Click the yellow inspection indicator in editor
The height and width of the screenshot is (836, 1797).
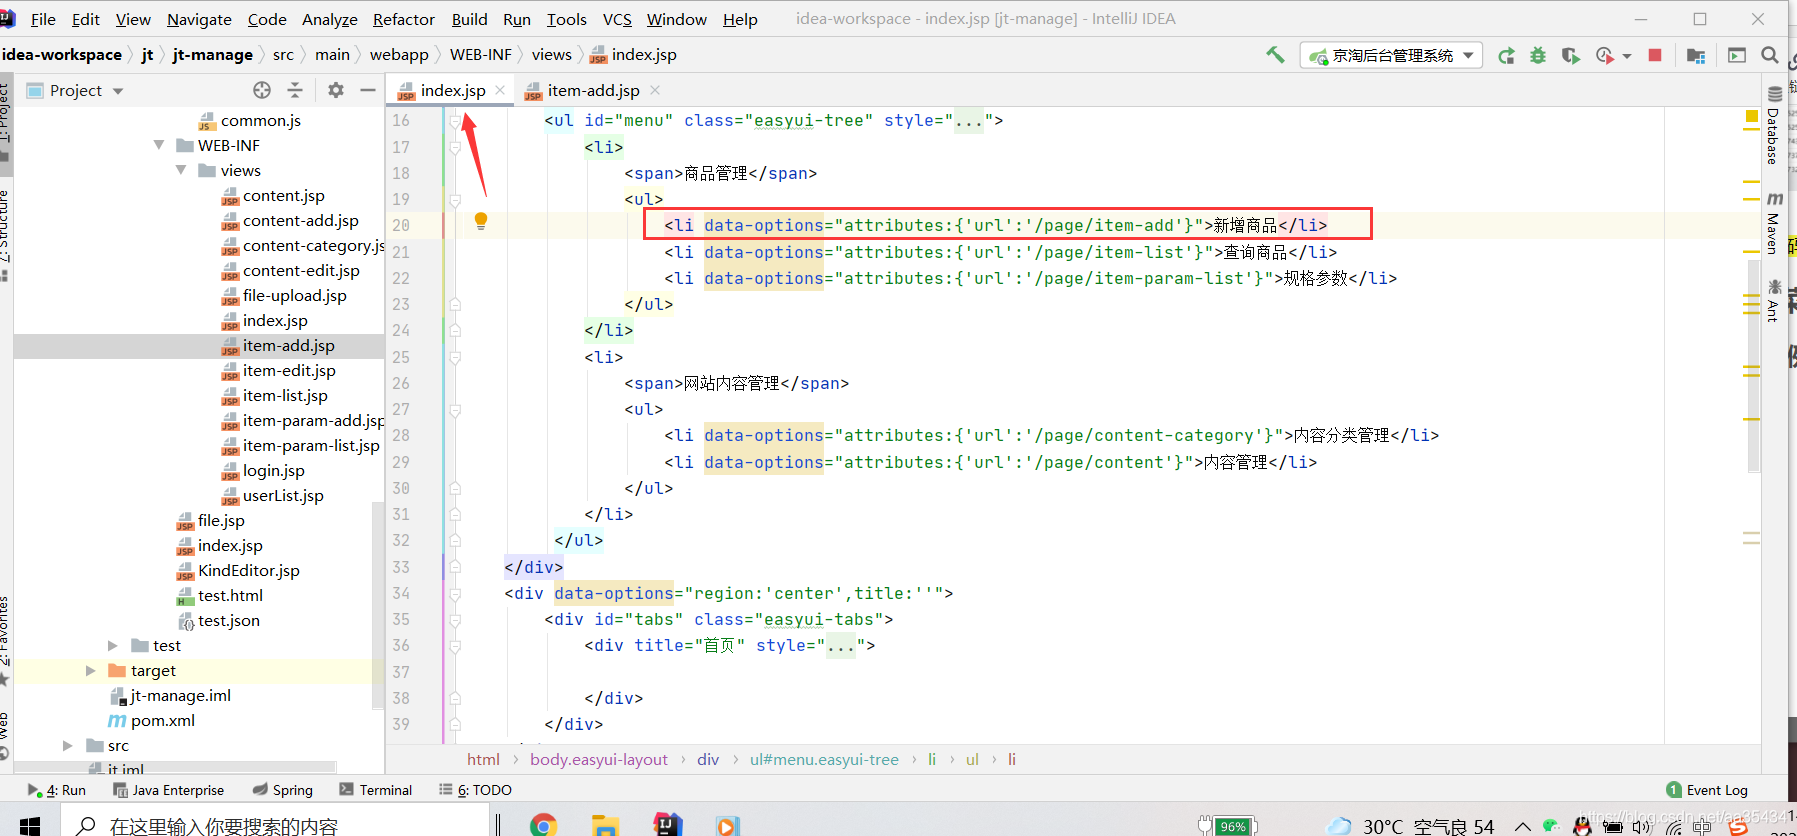[x=1751, y=117]
